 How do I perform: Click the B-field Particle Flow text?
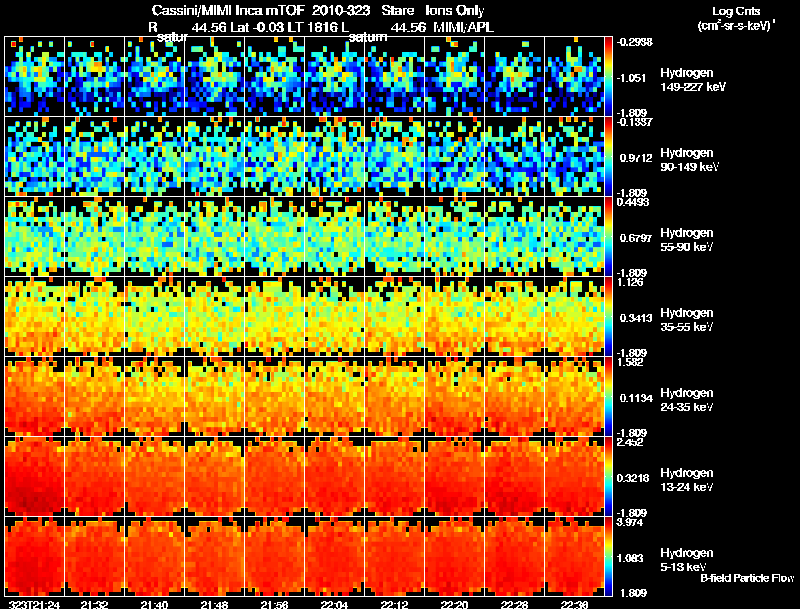[747, 578]
